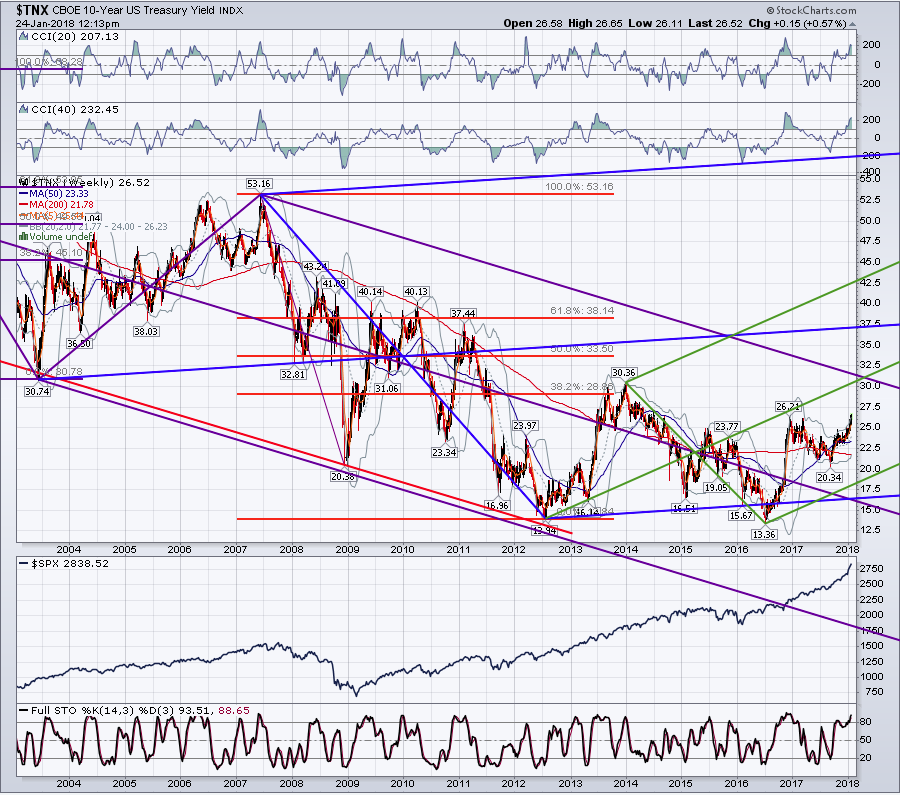Click the '50.0%: 33.50' Fibonacci label
900x795 pixels.
click(x=582, y=348)
